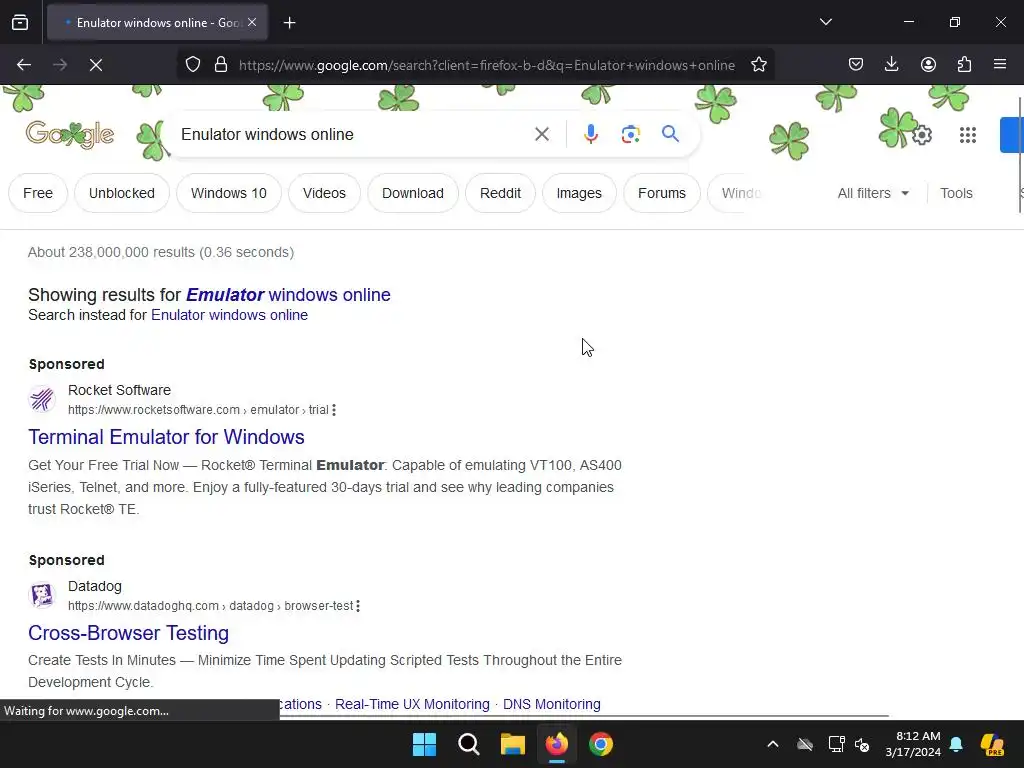Click the Firefox taskbar icon

click(x=556, y=744)
